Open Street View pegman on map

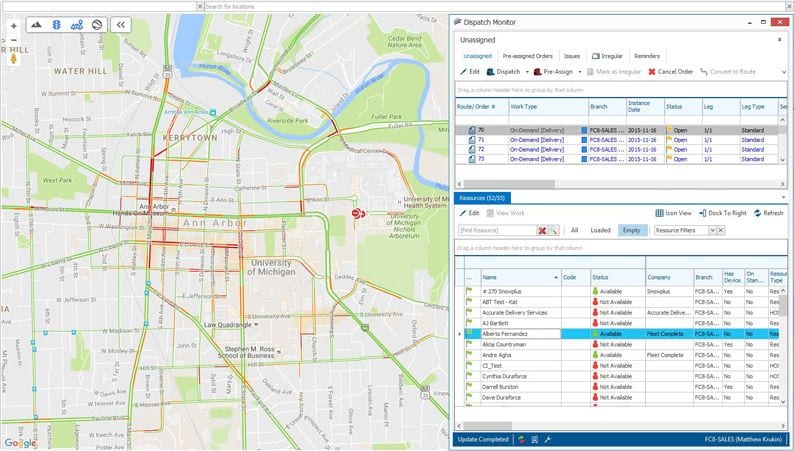click(x=14, y=58)
